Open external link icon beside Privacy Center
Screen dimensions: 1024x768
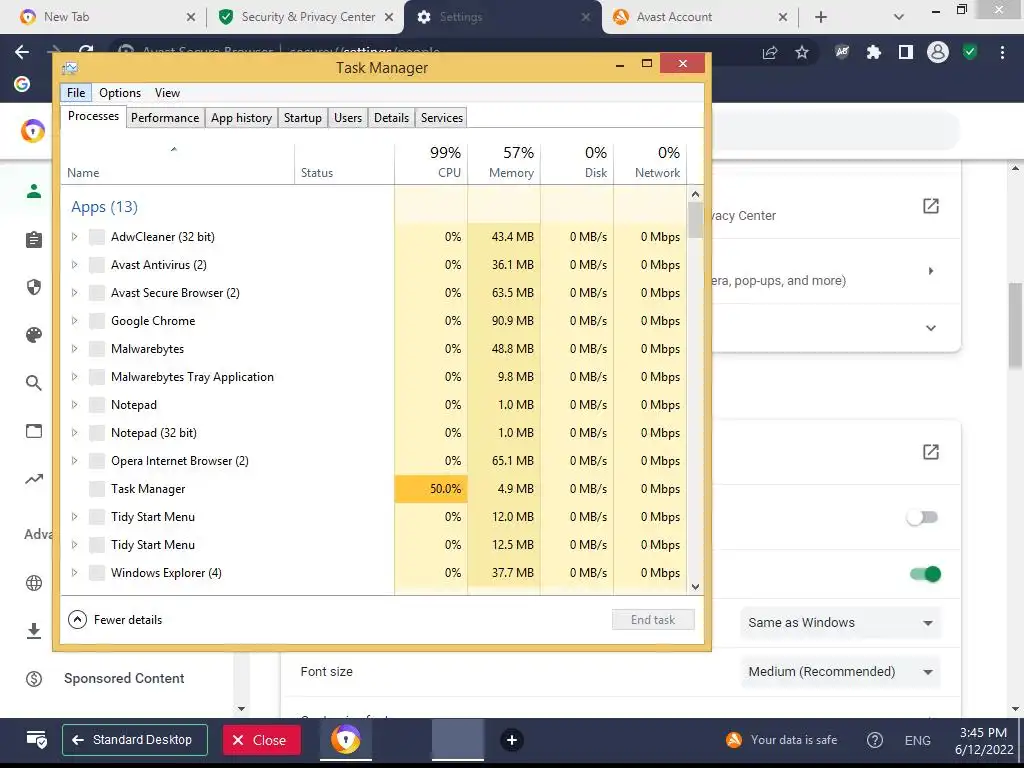tap(931, 206)
